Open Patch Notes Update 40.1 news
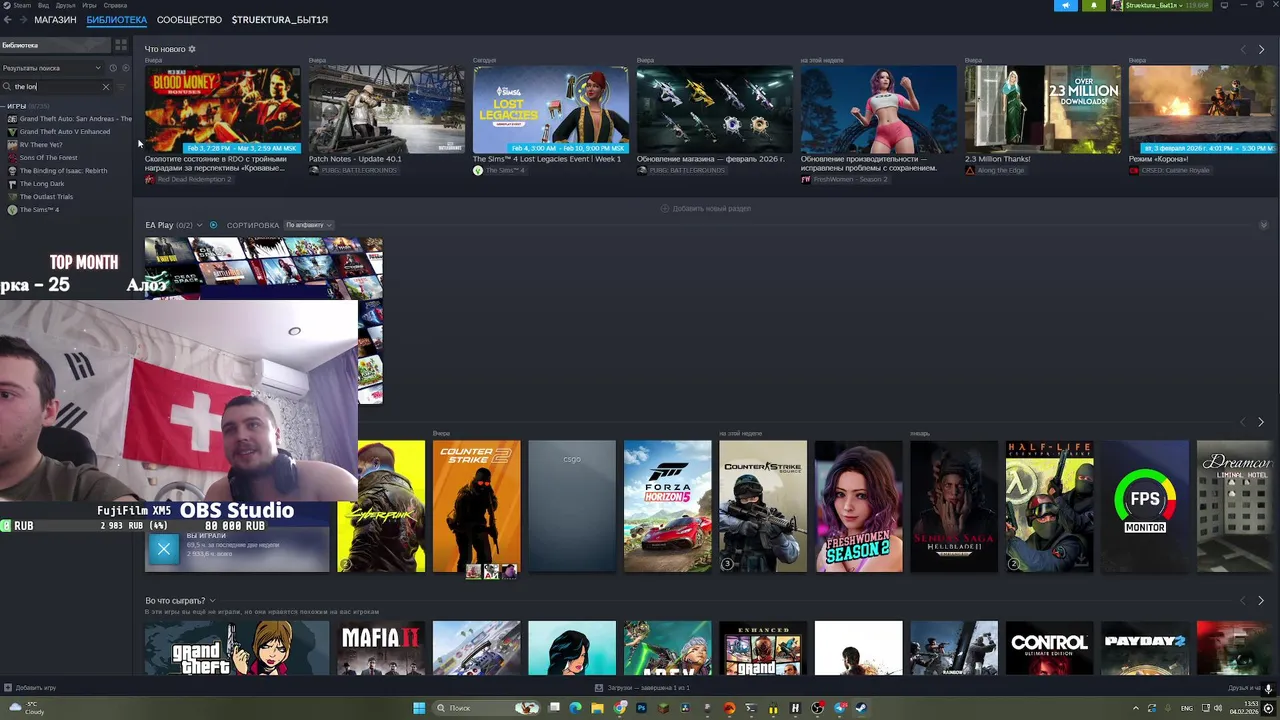The height and width of the screenshot is (720, 1280). click(x=387, y=110)
